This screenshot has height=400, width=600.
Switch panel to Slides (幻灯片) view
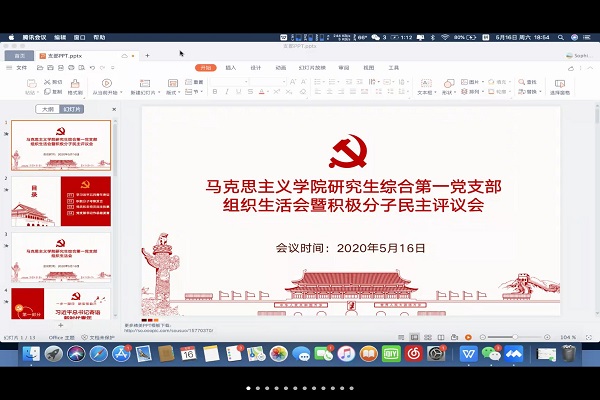[x=72, y=109]
